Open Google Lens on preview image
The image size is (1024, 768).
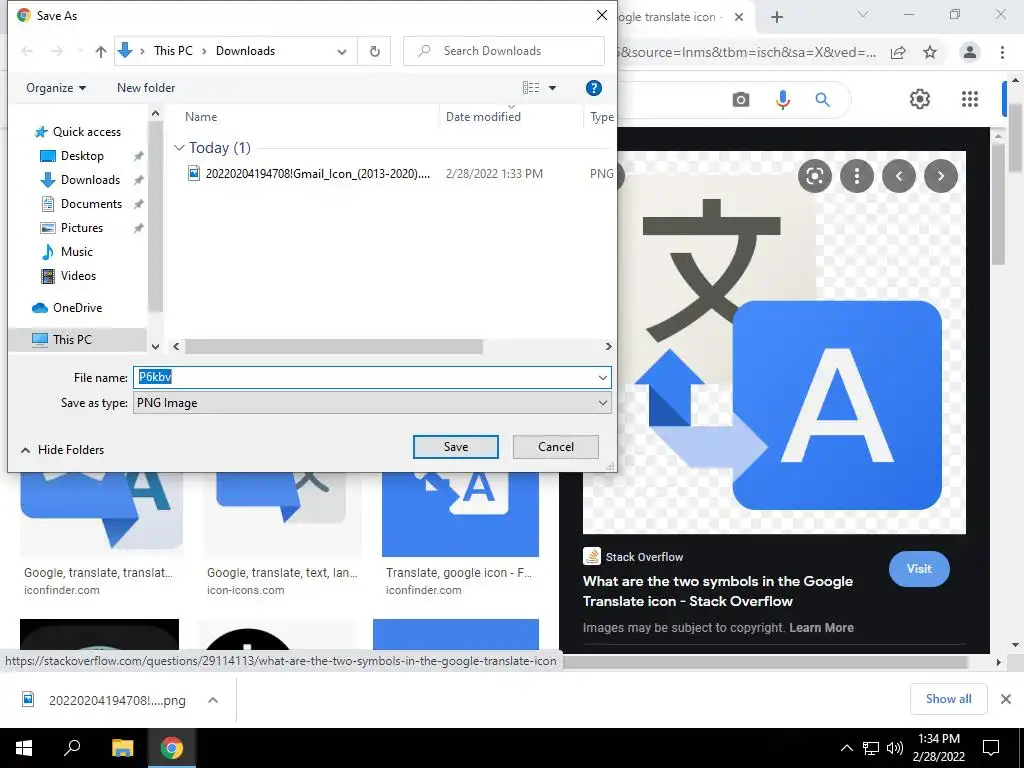[x=814, y=176]
